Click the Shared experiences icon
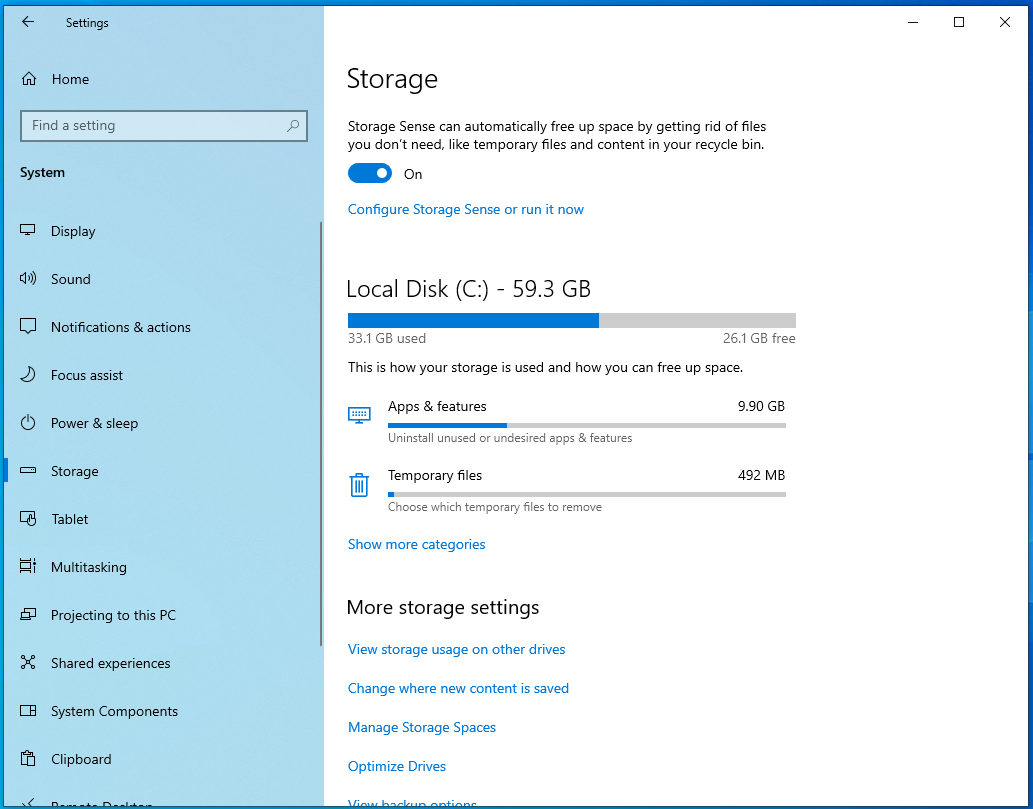Viewport: 1033px width, 809px height. pos(28,662)
